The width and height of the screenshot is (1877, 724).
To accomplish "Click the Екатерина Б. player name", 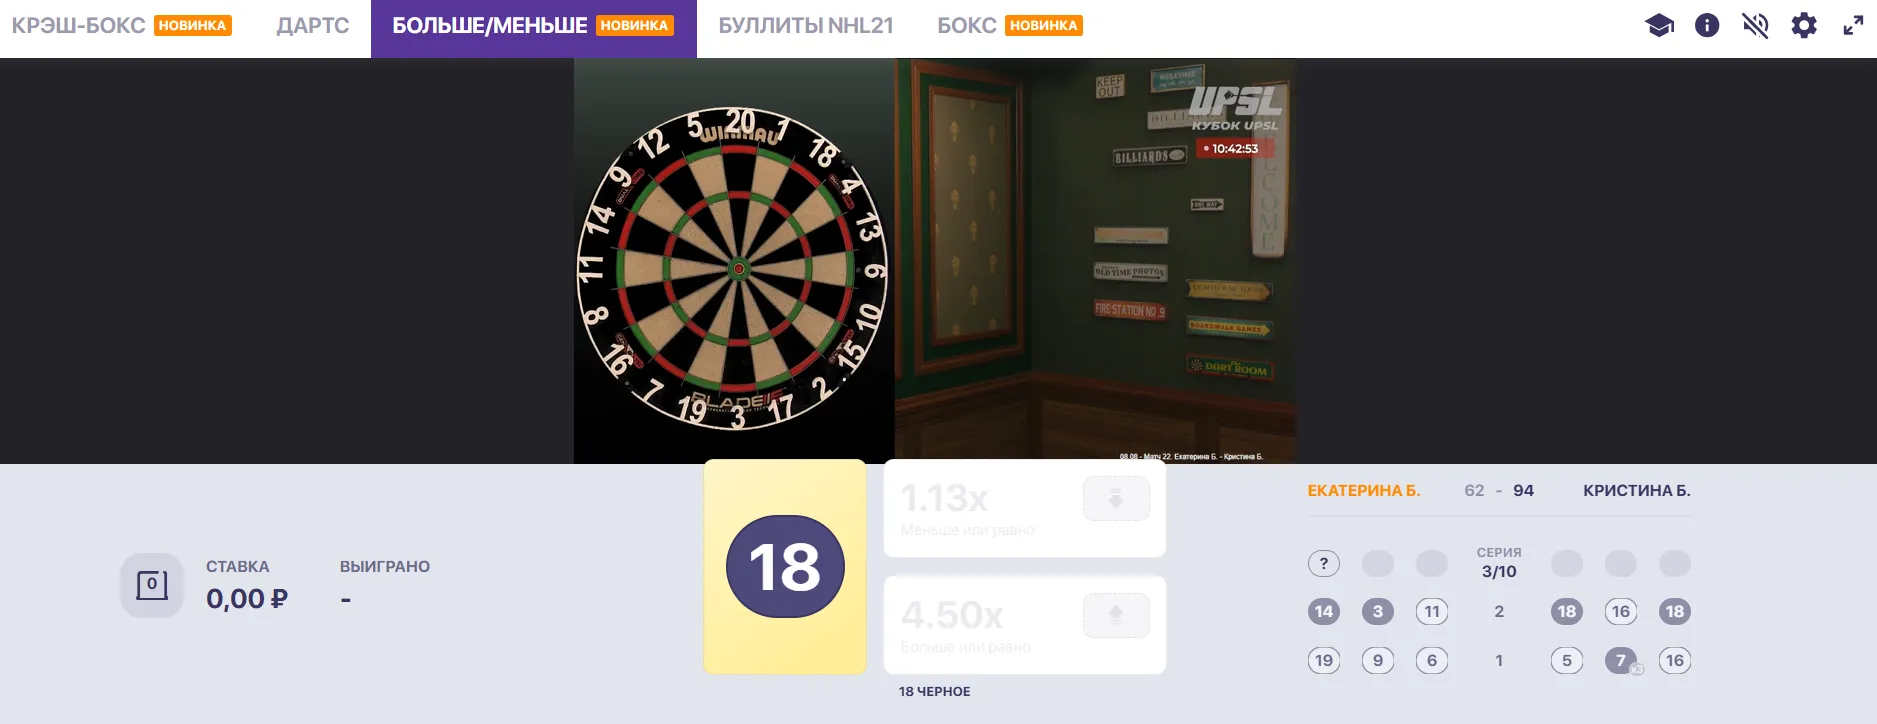I will pos(1364,491).
